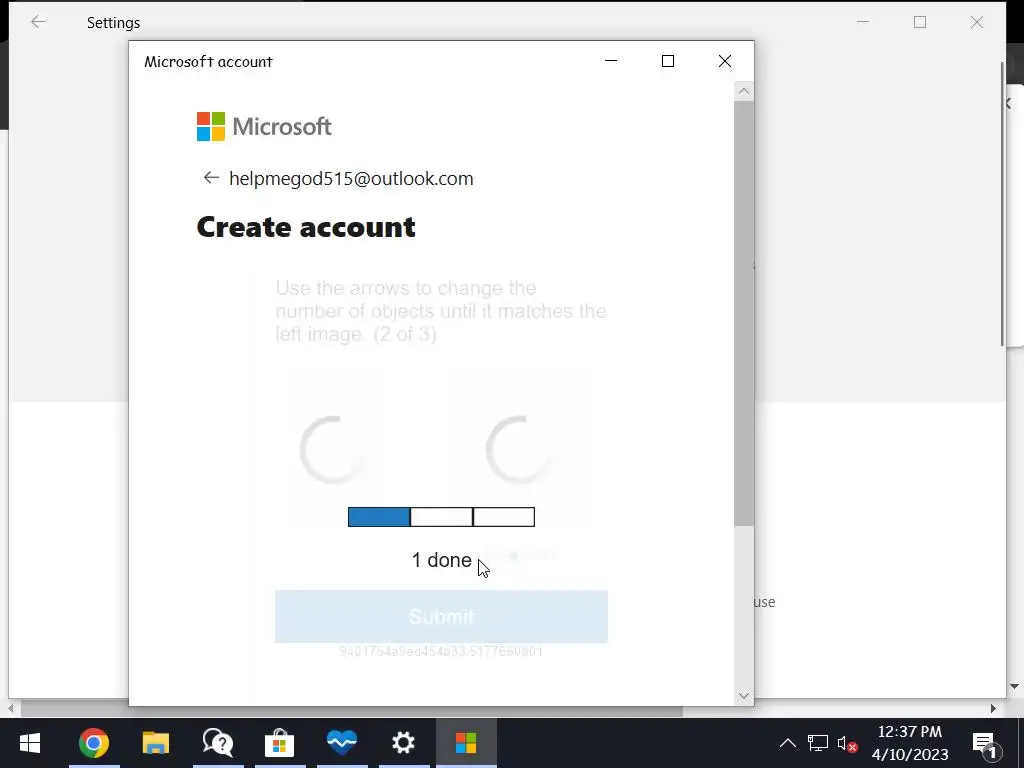This screenshot has height=768, width=1024.
Task: Maximize the Settings window
Action: click(x=920, y=22)
